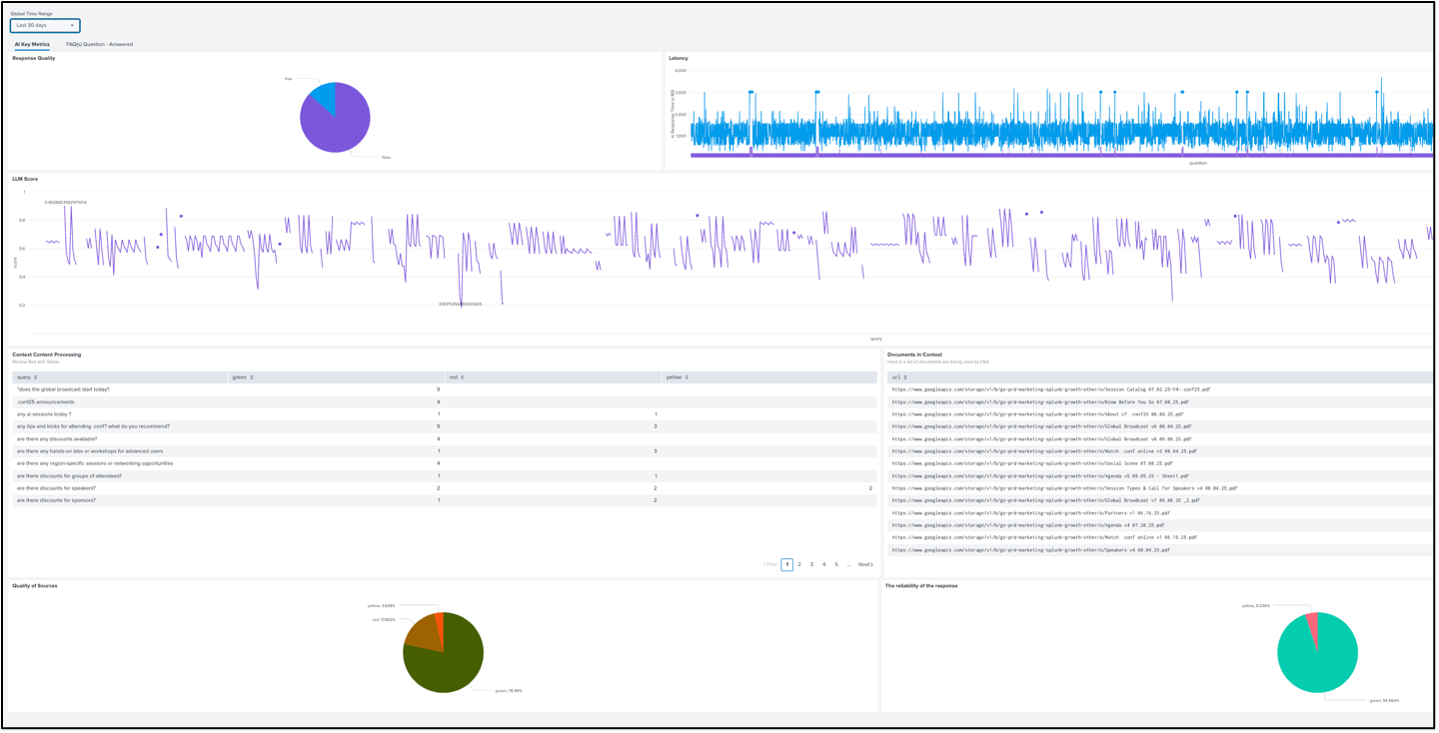Go to the Next page of results
This screenshot has height=733, width=1439.
[865, 564]
